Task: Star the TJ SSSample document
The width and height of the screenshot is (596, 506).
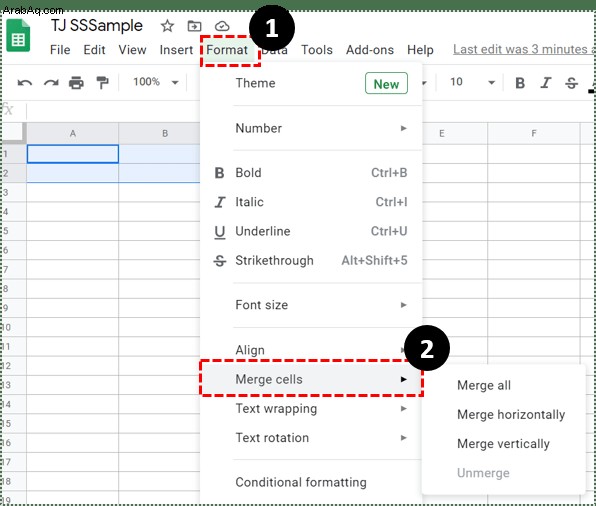Action: click(x=167, y=26)
